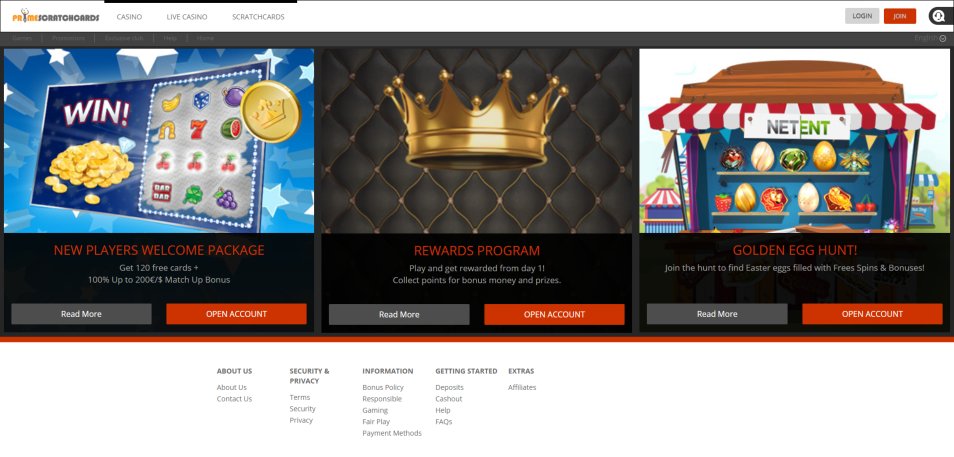Open the Deposits footer link
954x457 pixels.
point(449,388)
